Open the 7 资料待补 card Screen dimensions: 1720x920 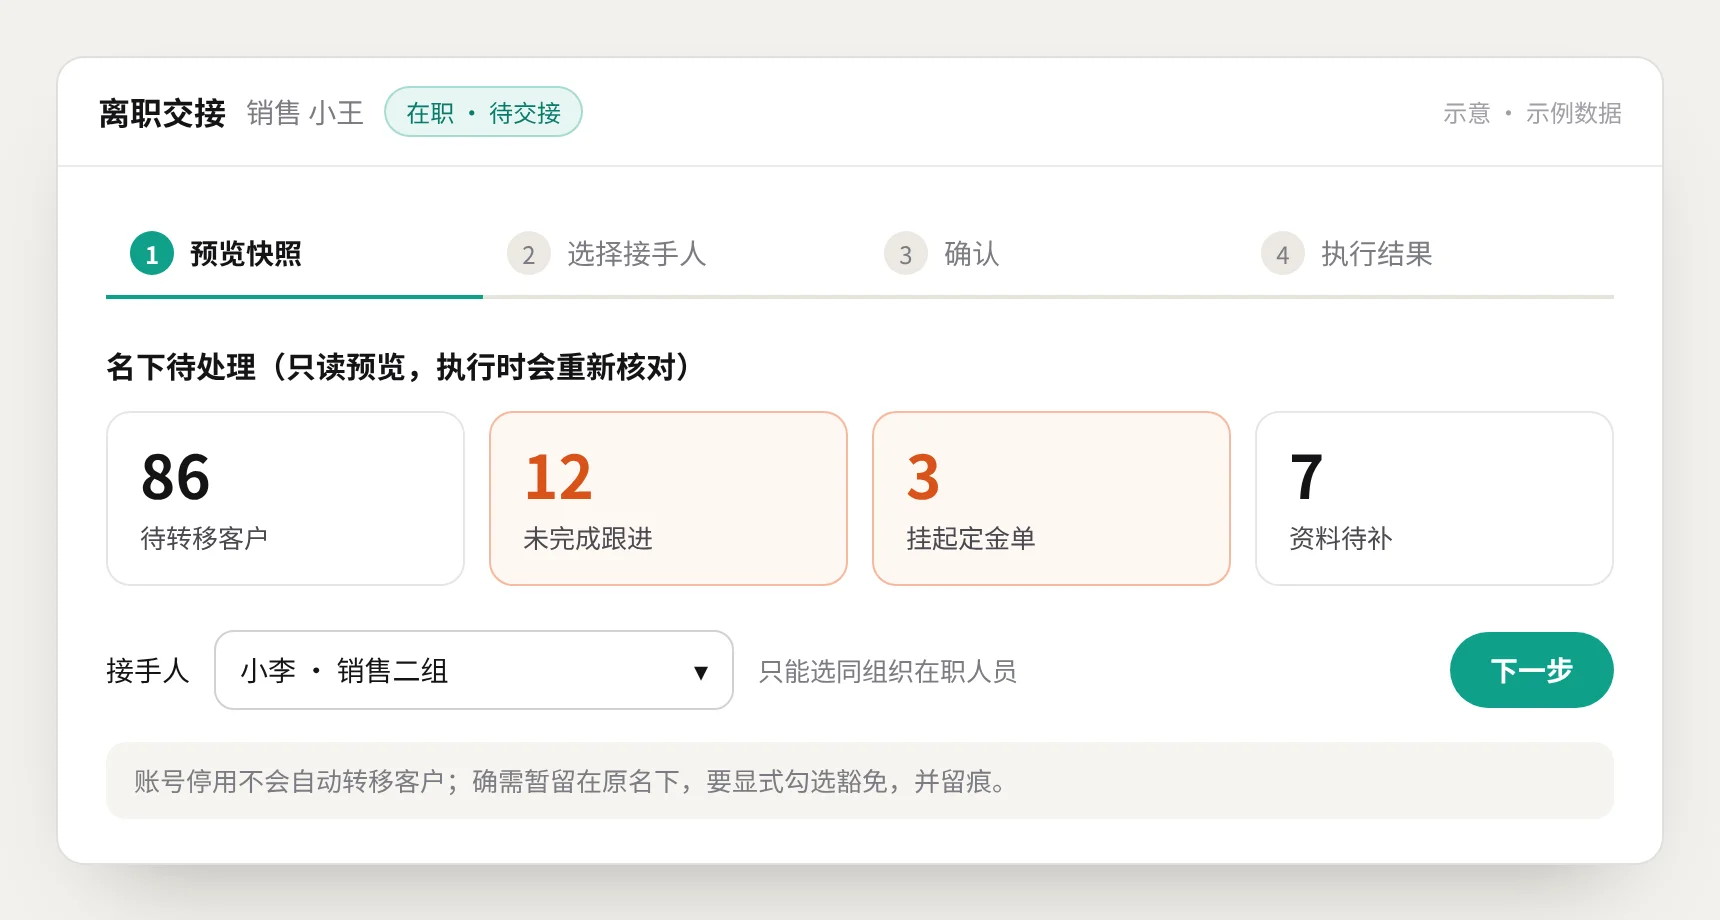pos(1434,498)
